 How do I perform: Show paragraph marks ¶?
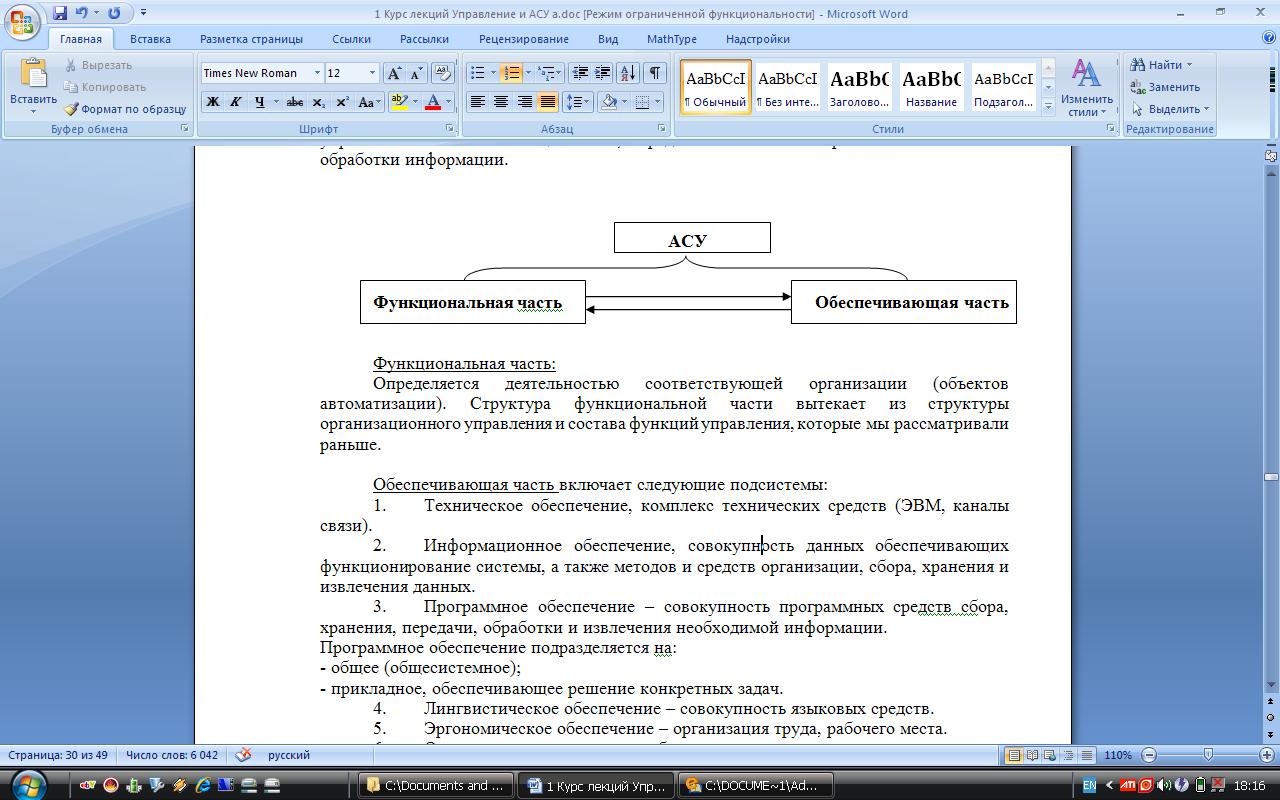pyautogui.click(x=655, y=73)
